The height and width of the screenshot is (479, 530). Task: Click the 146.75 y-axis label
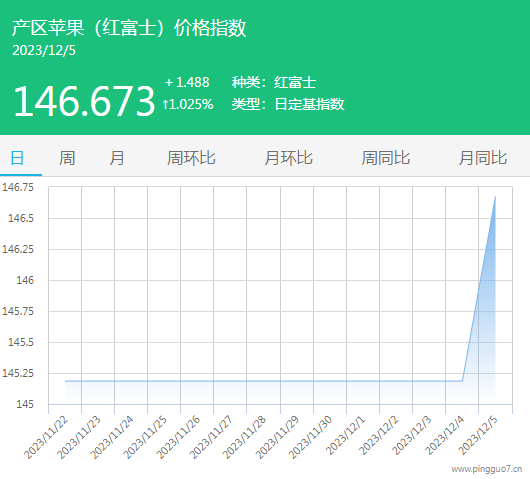pos(18,187)
